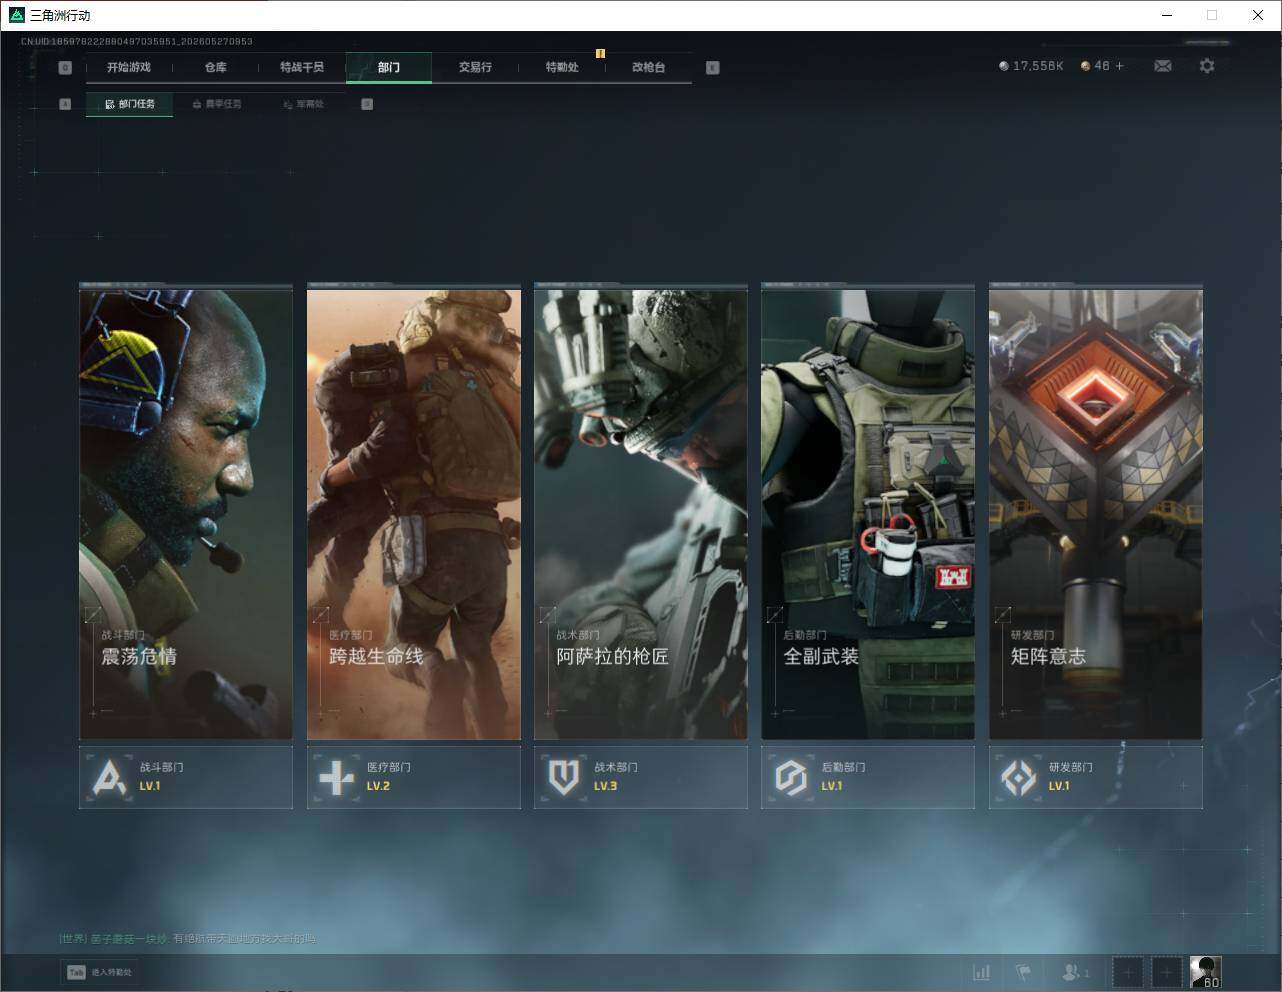Click the 17,558K silver coin balance
Viewport: 1282px width, 992px height.
click(1031, 66)
